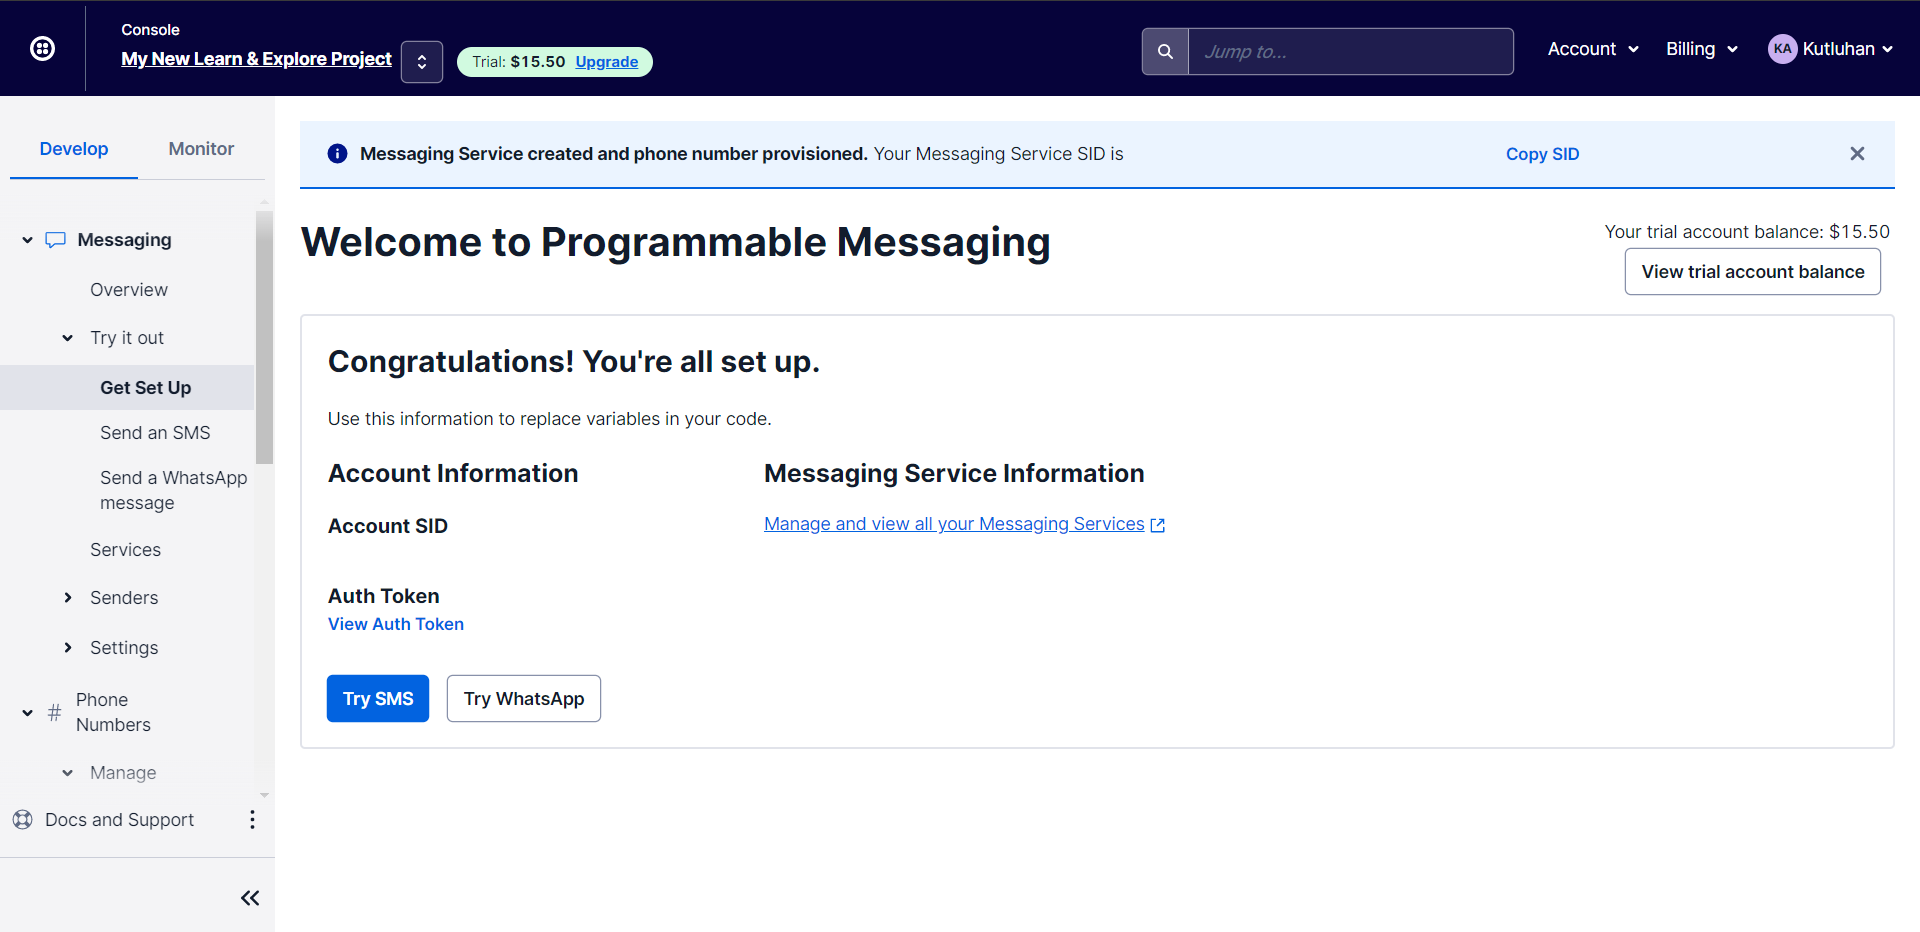Click the Twilio logo in the top bar
Viewport: 1920px width, 932px height.
pos(42,48)
